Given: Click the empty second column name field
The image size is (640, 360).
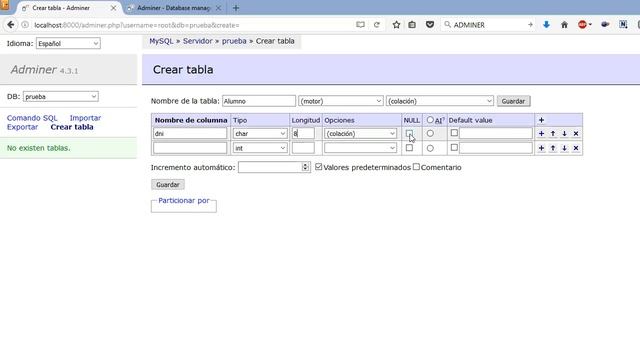Looking at the screenshot, I should tap(190, 148).
